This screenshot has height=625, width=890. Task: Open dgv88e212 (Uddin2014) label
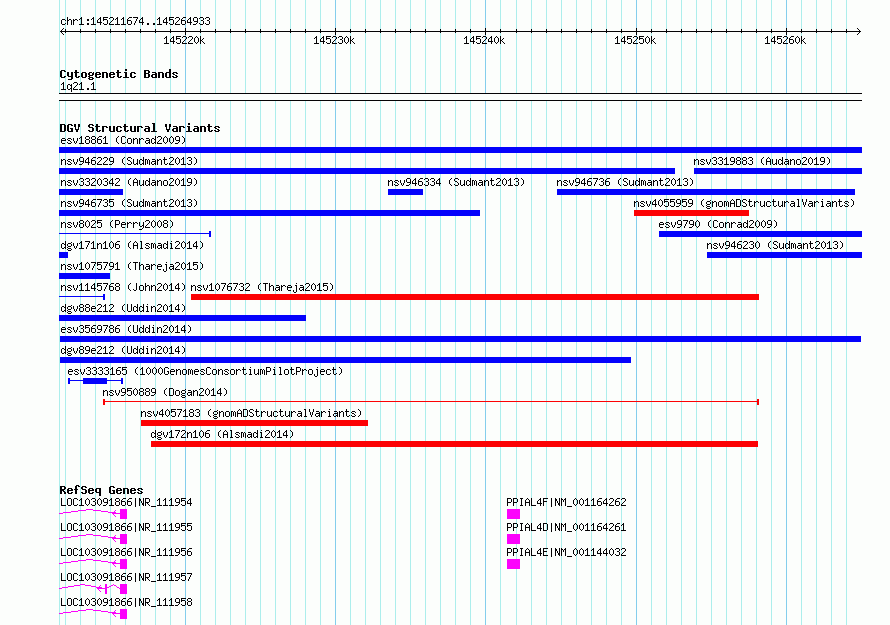tap(123, 308)
